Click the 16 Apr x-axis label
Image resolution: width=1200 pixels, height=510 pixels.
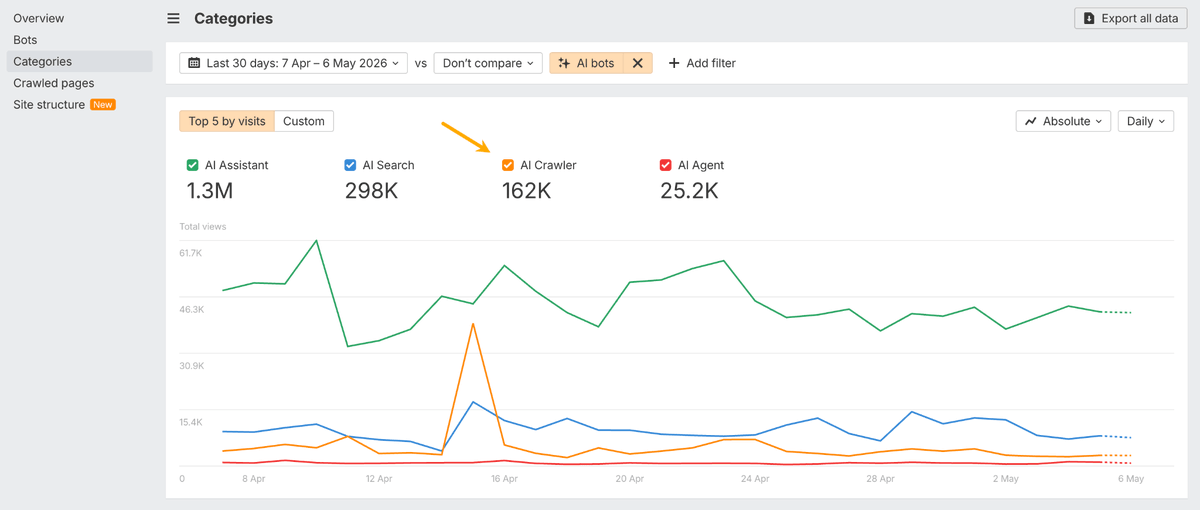coord(504,479)
